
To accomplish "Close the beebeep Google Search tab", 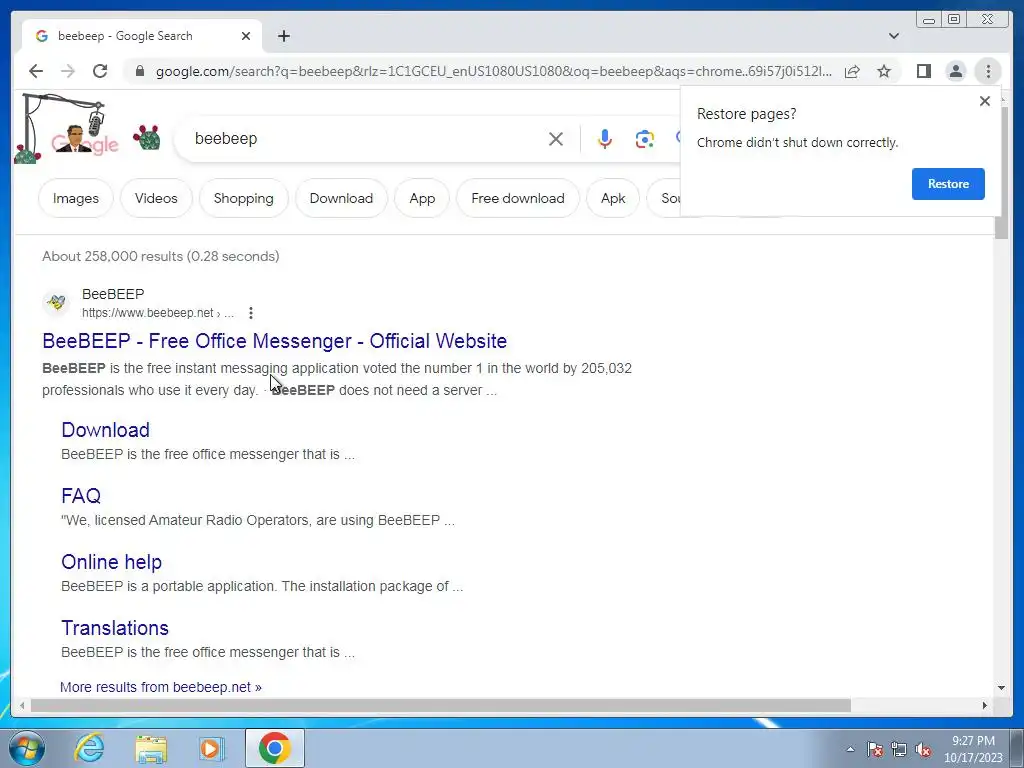I will 246,36.
